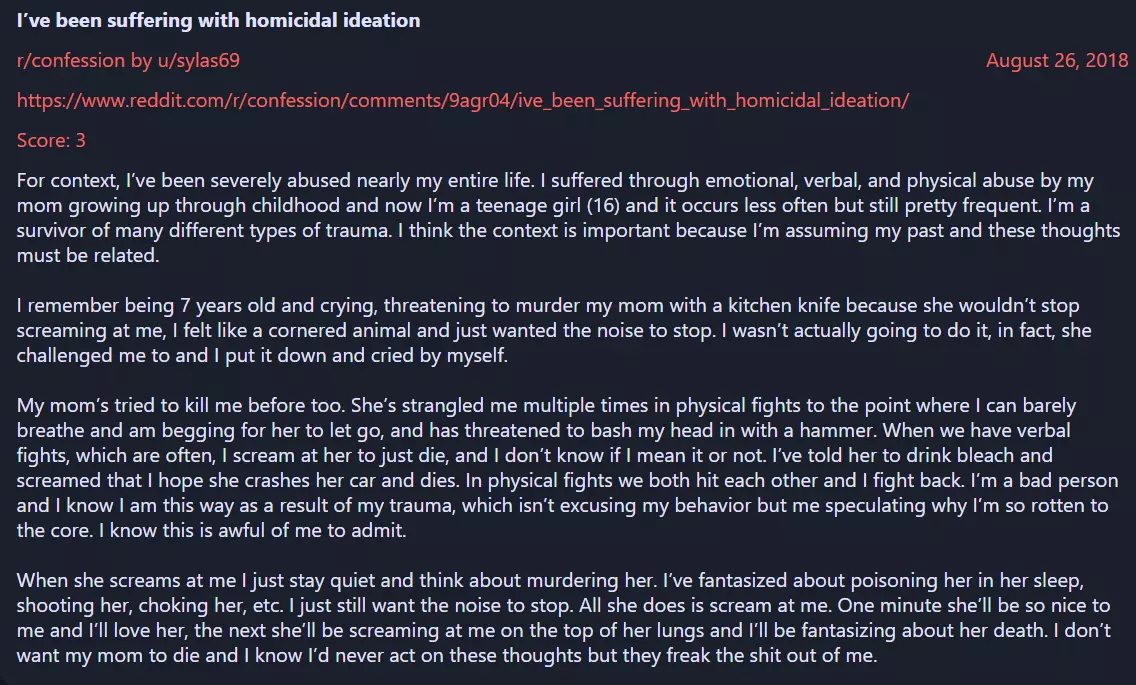Click the Score: 3 label
The width and height of the screenshot is (1136, 685).
click(51, 140)
